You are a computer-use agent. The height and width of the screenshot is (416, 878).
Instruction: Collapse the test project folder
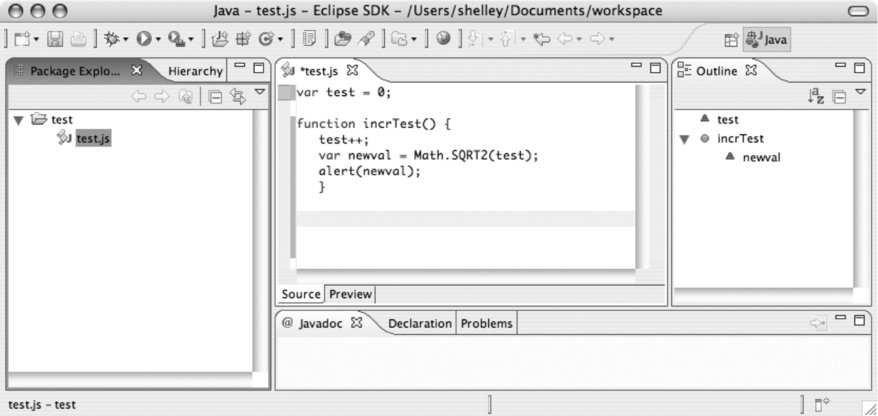tap(18, 120)
